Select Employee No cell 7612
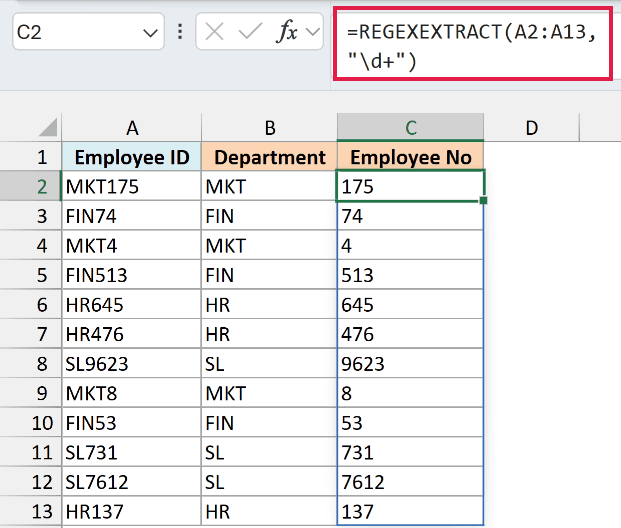Screen dimensions: 621x528 coord(410,482)
